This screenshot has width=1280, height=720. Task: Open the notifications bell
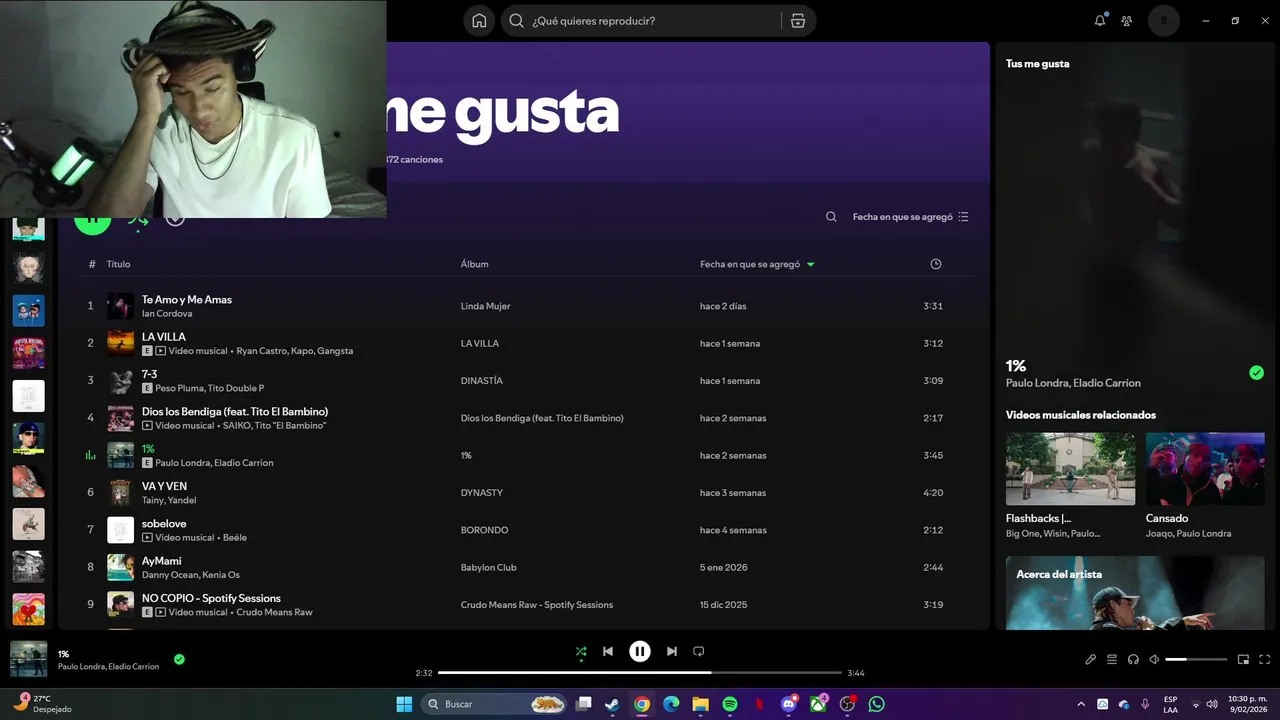(1100, 21)
